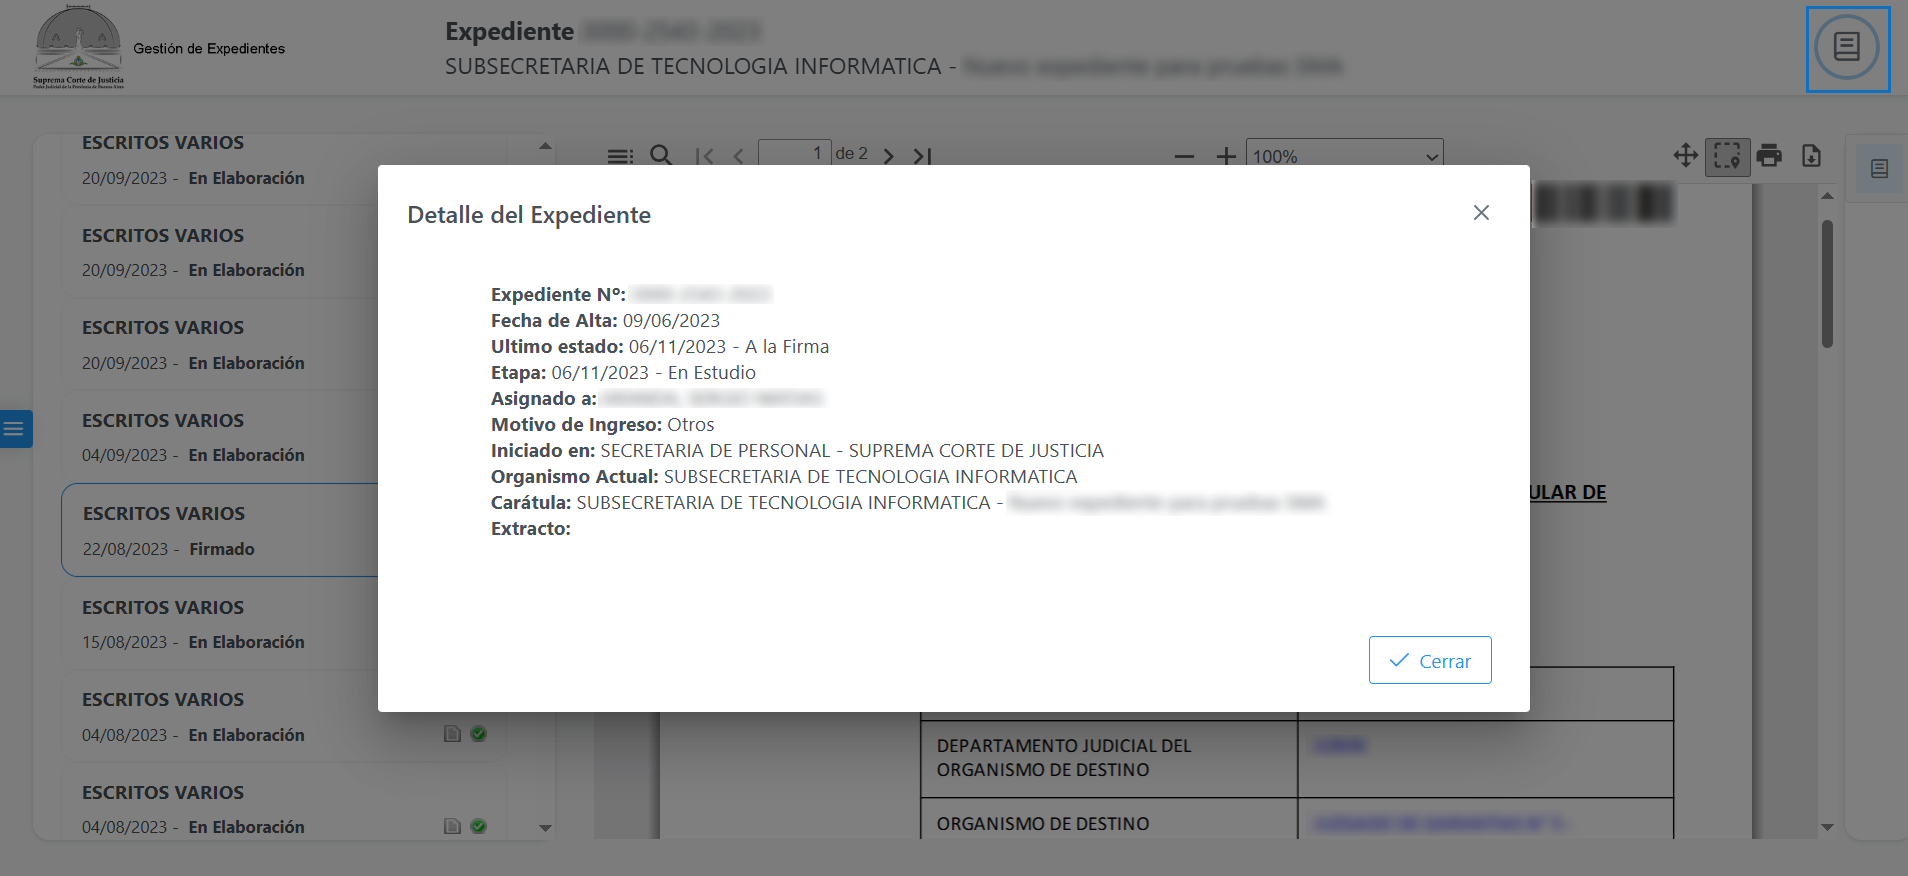
Task: Toggle the blue side menu hamburger tab
Action: tap(15, 429)
